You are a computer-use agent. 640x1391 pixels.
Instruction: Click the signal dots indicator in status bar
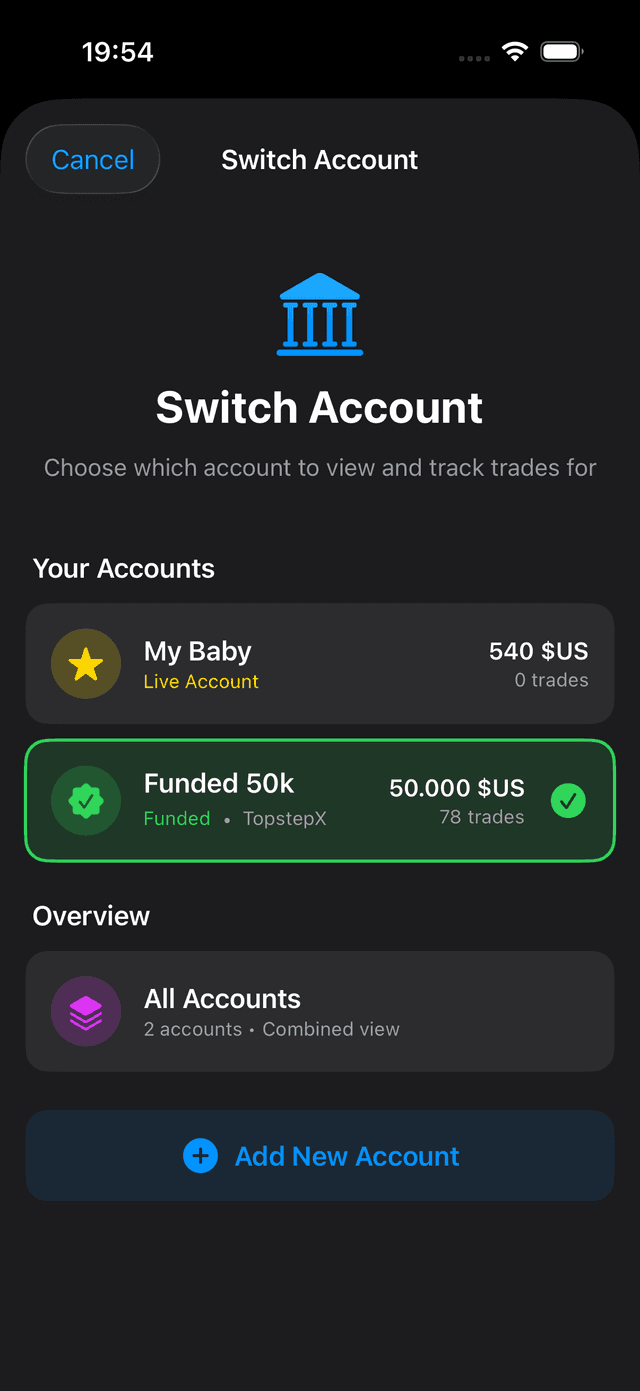pos(473,57)
